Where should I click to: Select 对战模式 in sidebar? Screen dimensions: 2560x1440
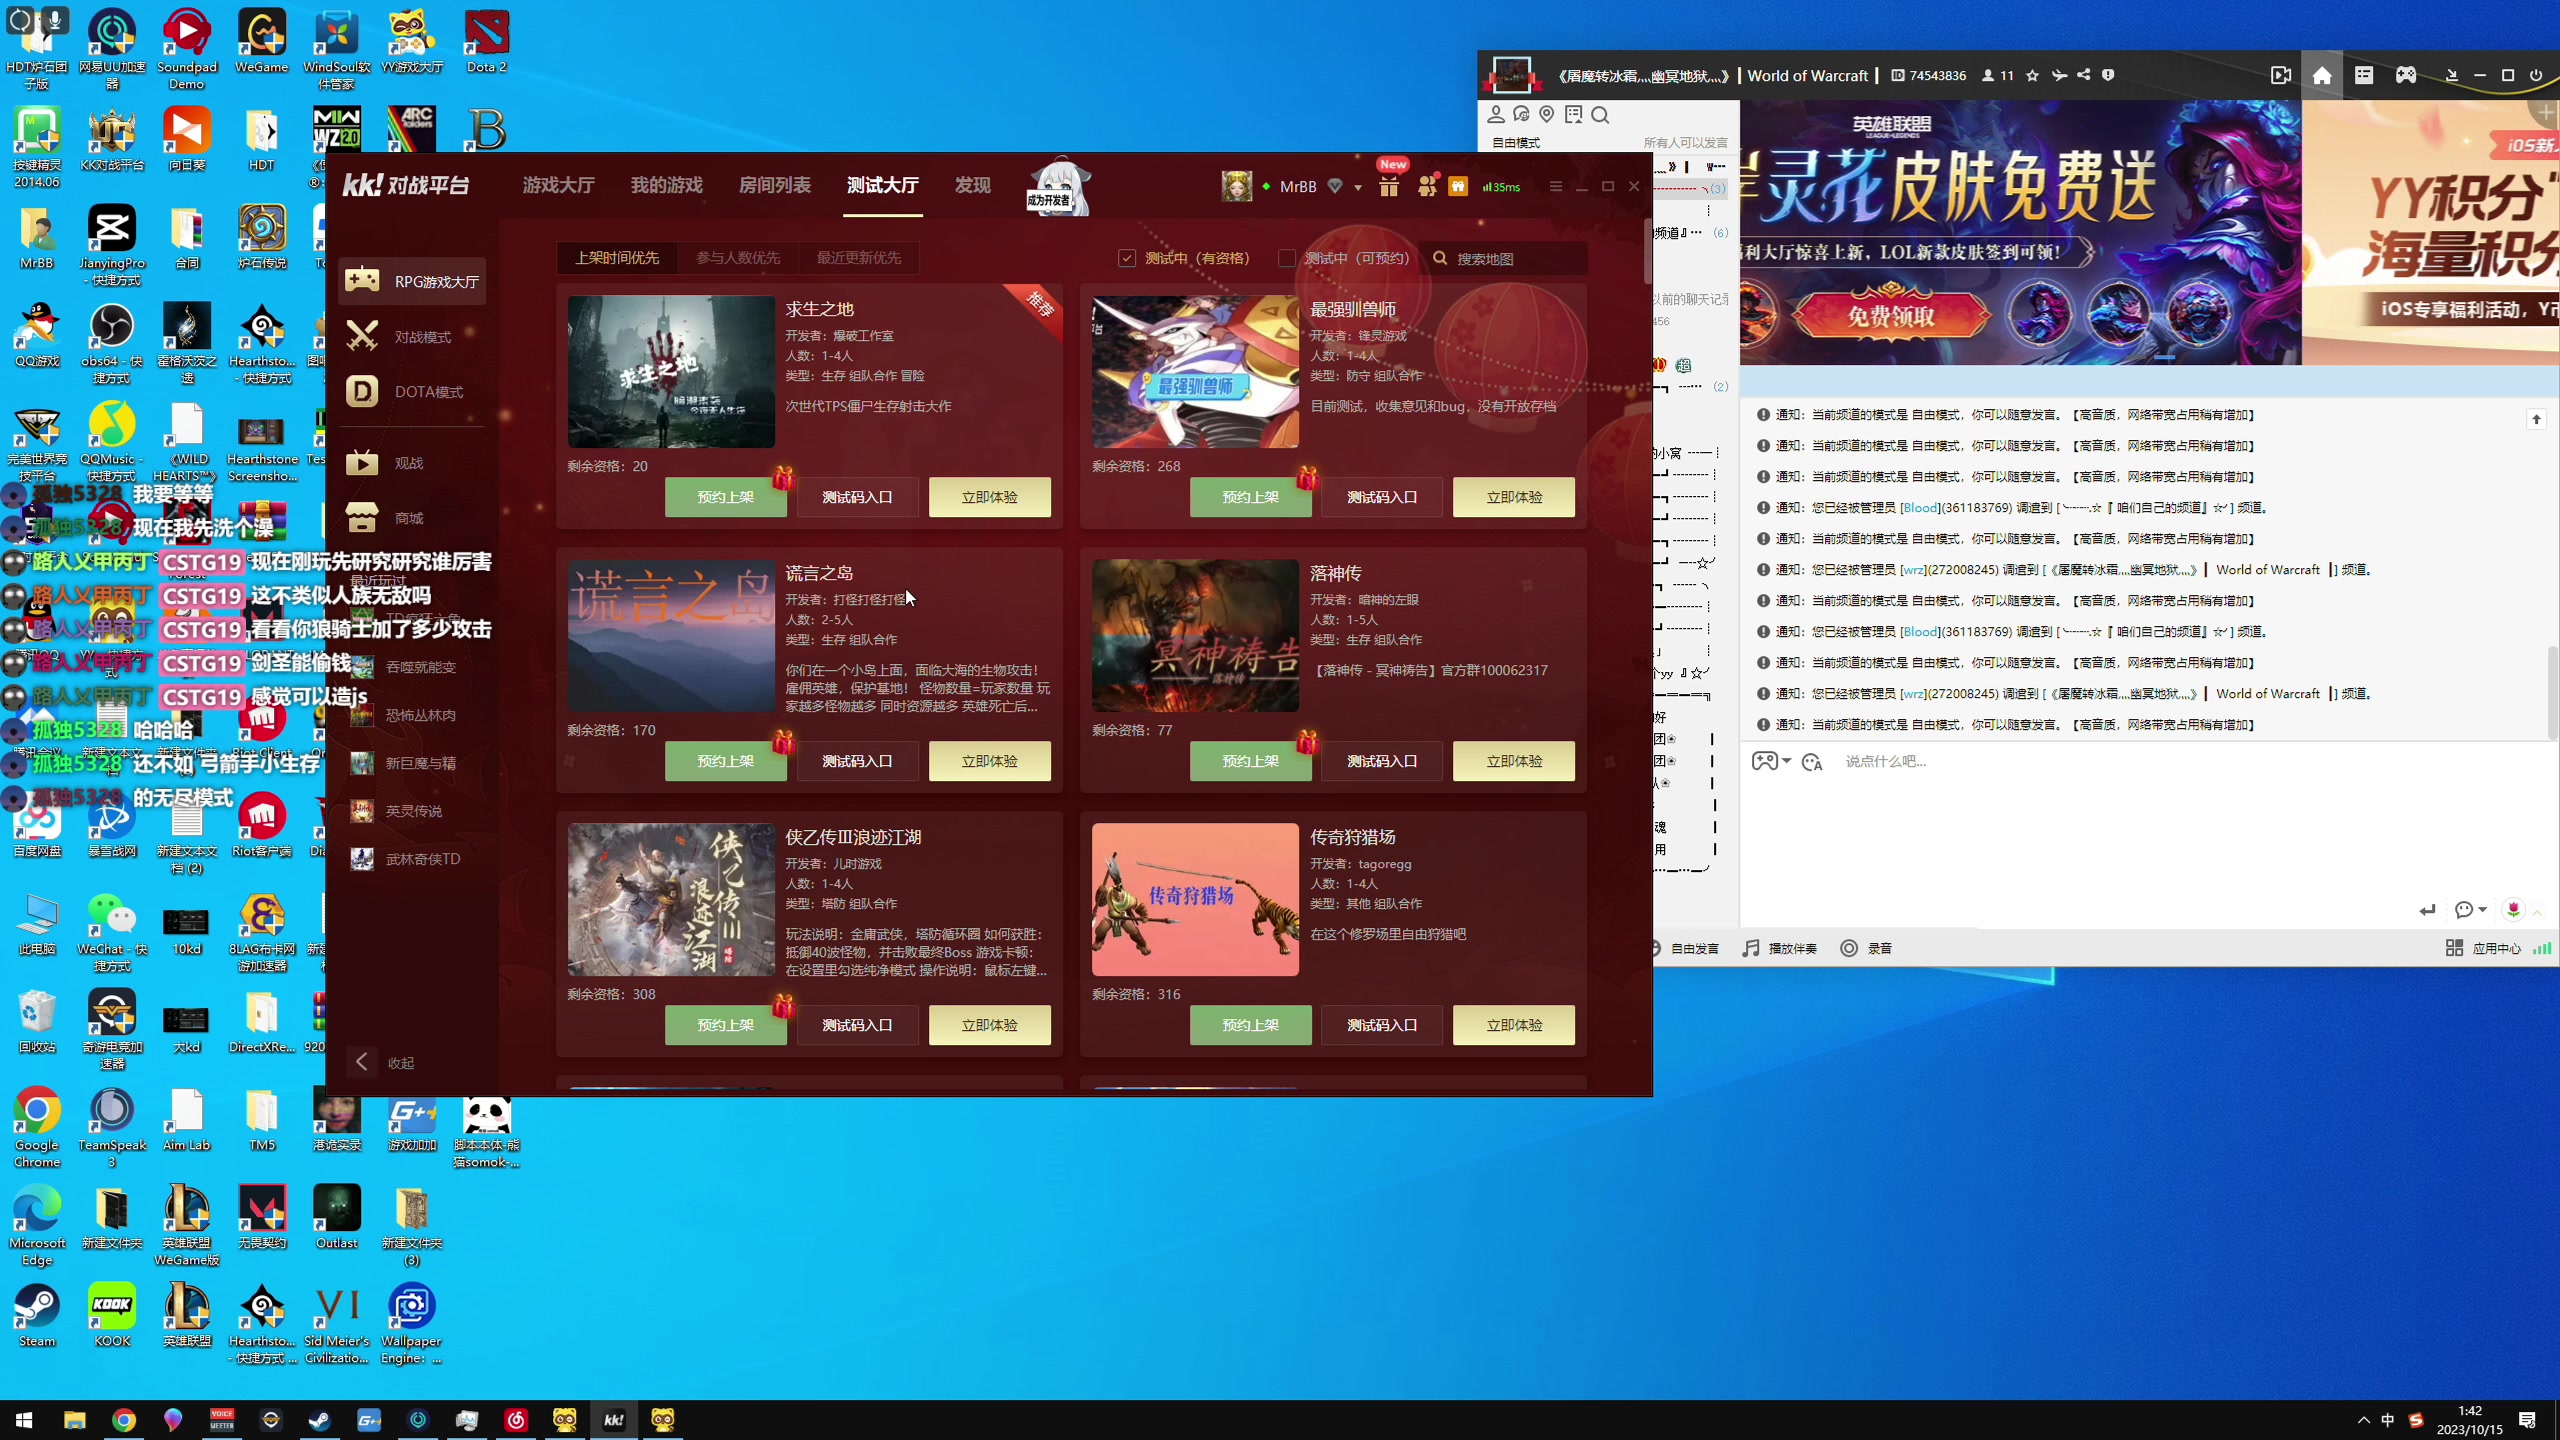pos(412,337)
